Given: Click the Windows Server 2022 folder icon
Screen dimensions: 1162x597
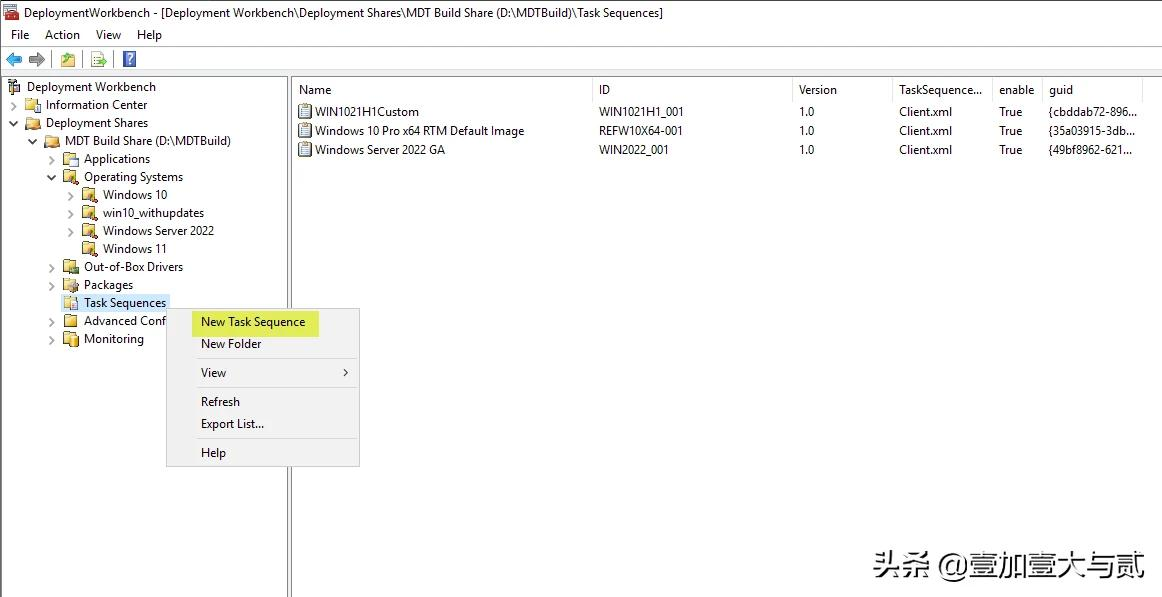Looking at the screenshot, I should (x=90, y=231).
